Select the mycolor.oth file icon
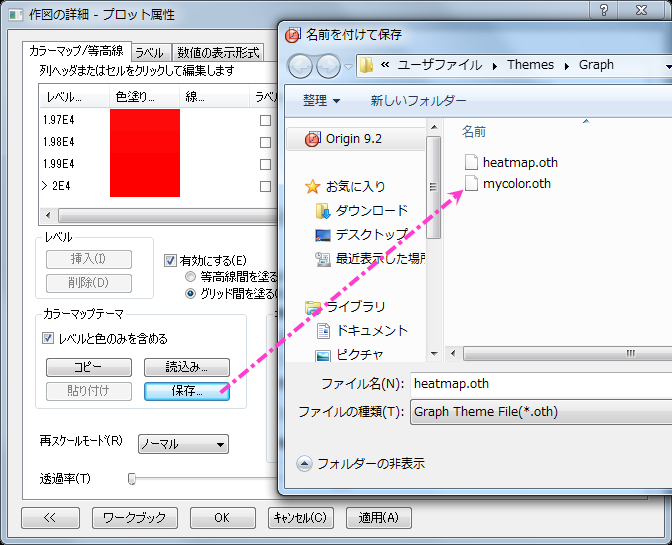 (x=471, y=183)
